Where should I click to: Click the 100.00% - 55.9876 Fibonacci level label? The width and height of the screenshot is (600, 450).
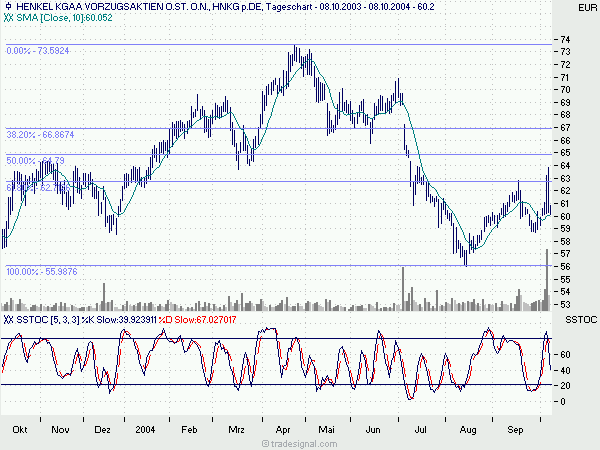[x=42, y=271]
